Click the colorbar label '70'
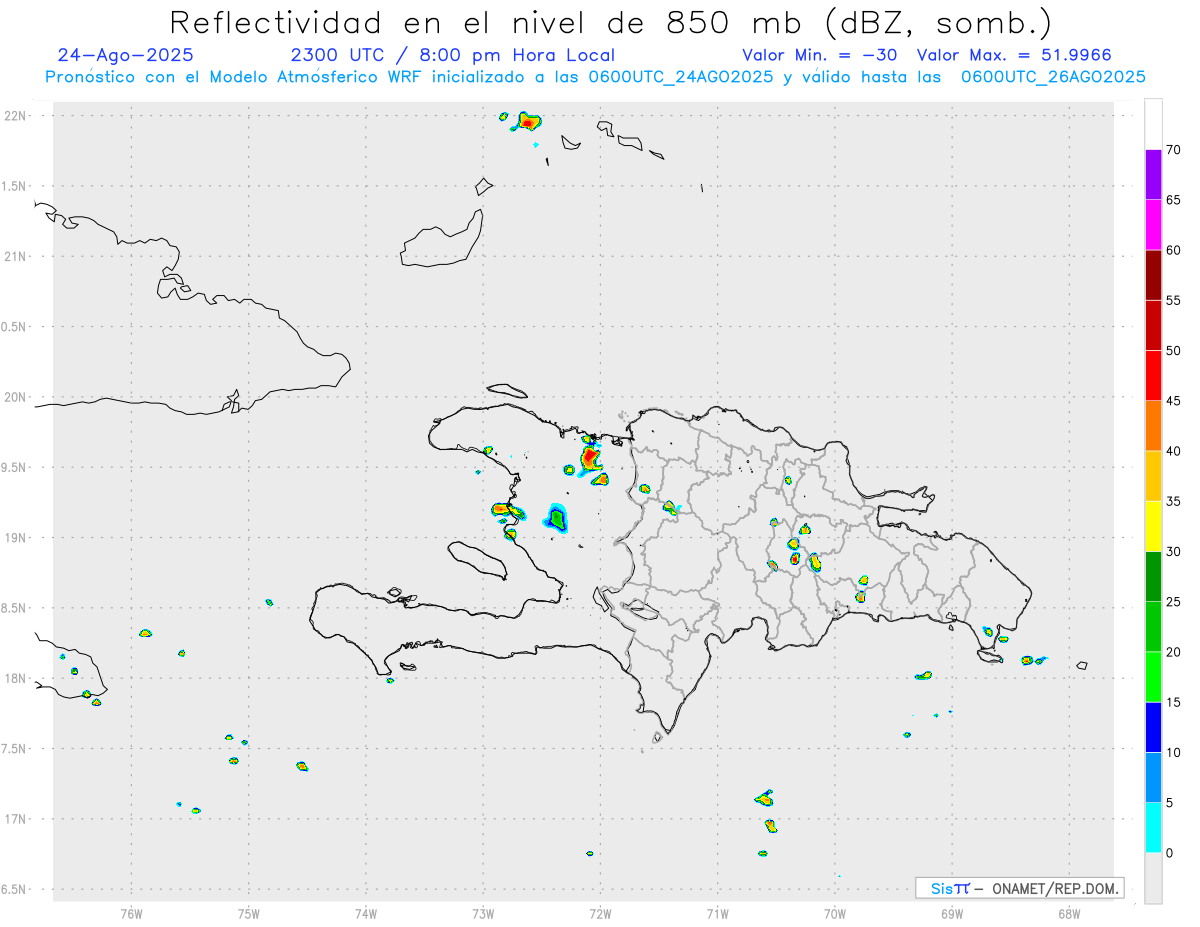The image size is (1200, 927). 1173,150
